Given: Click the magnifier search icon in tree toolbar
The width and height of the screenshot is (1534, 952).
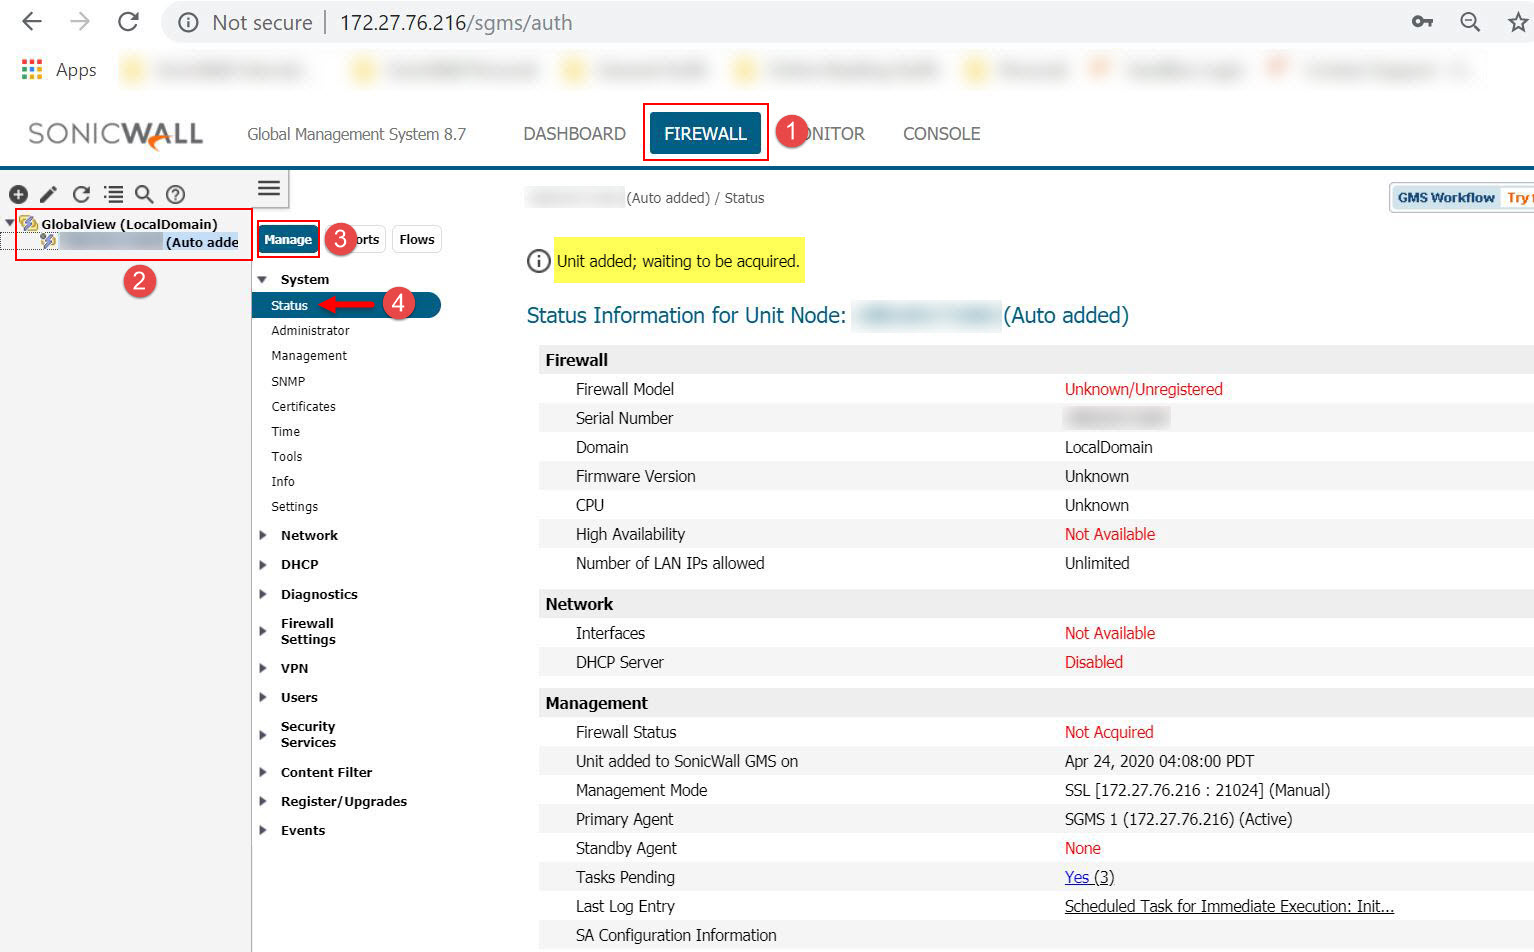Looking at the screenshot, I should tap(144, 194).
